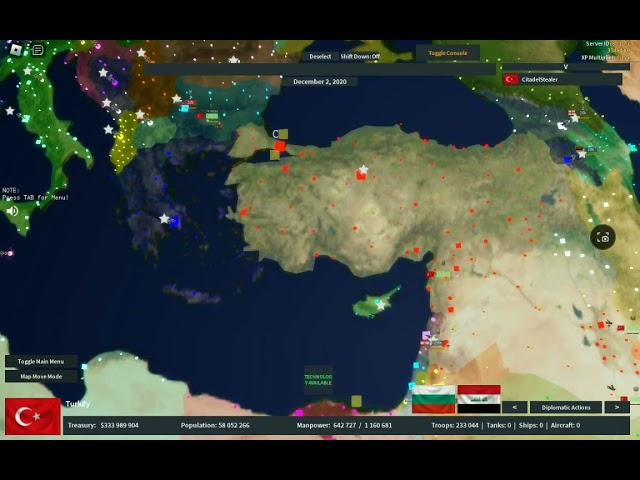Click the Deselect button

tap(320, 57)
